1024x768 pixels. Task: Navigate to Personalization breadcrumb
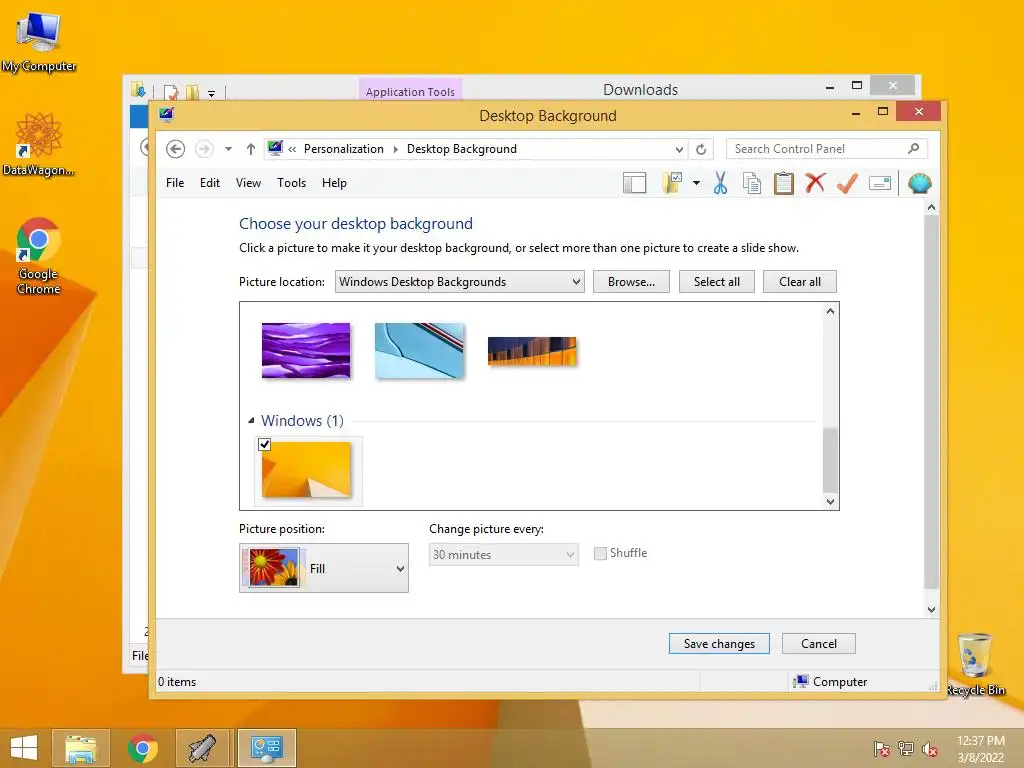(344, 149)
